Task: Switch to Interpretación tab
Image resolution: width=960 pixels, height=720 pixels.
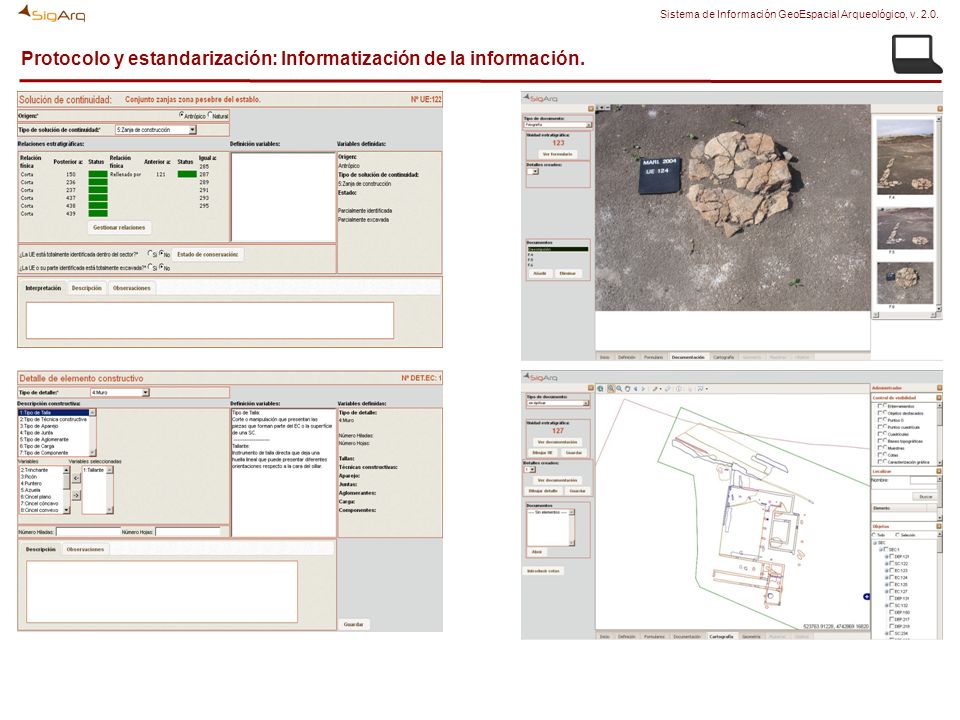Action: (43, 288)
